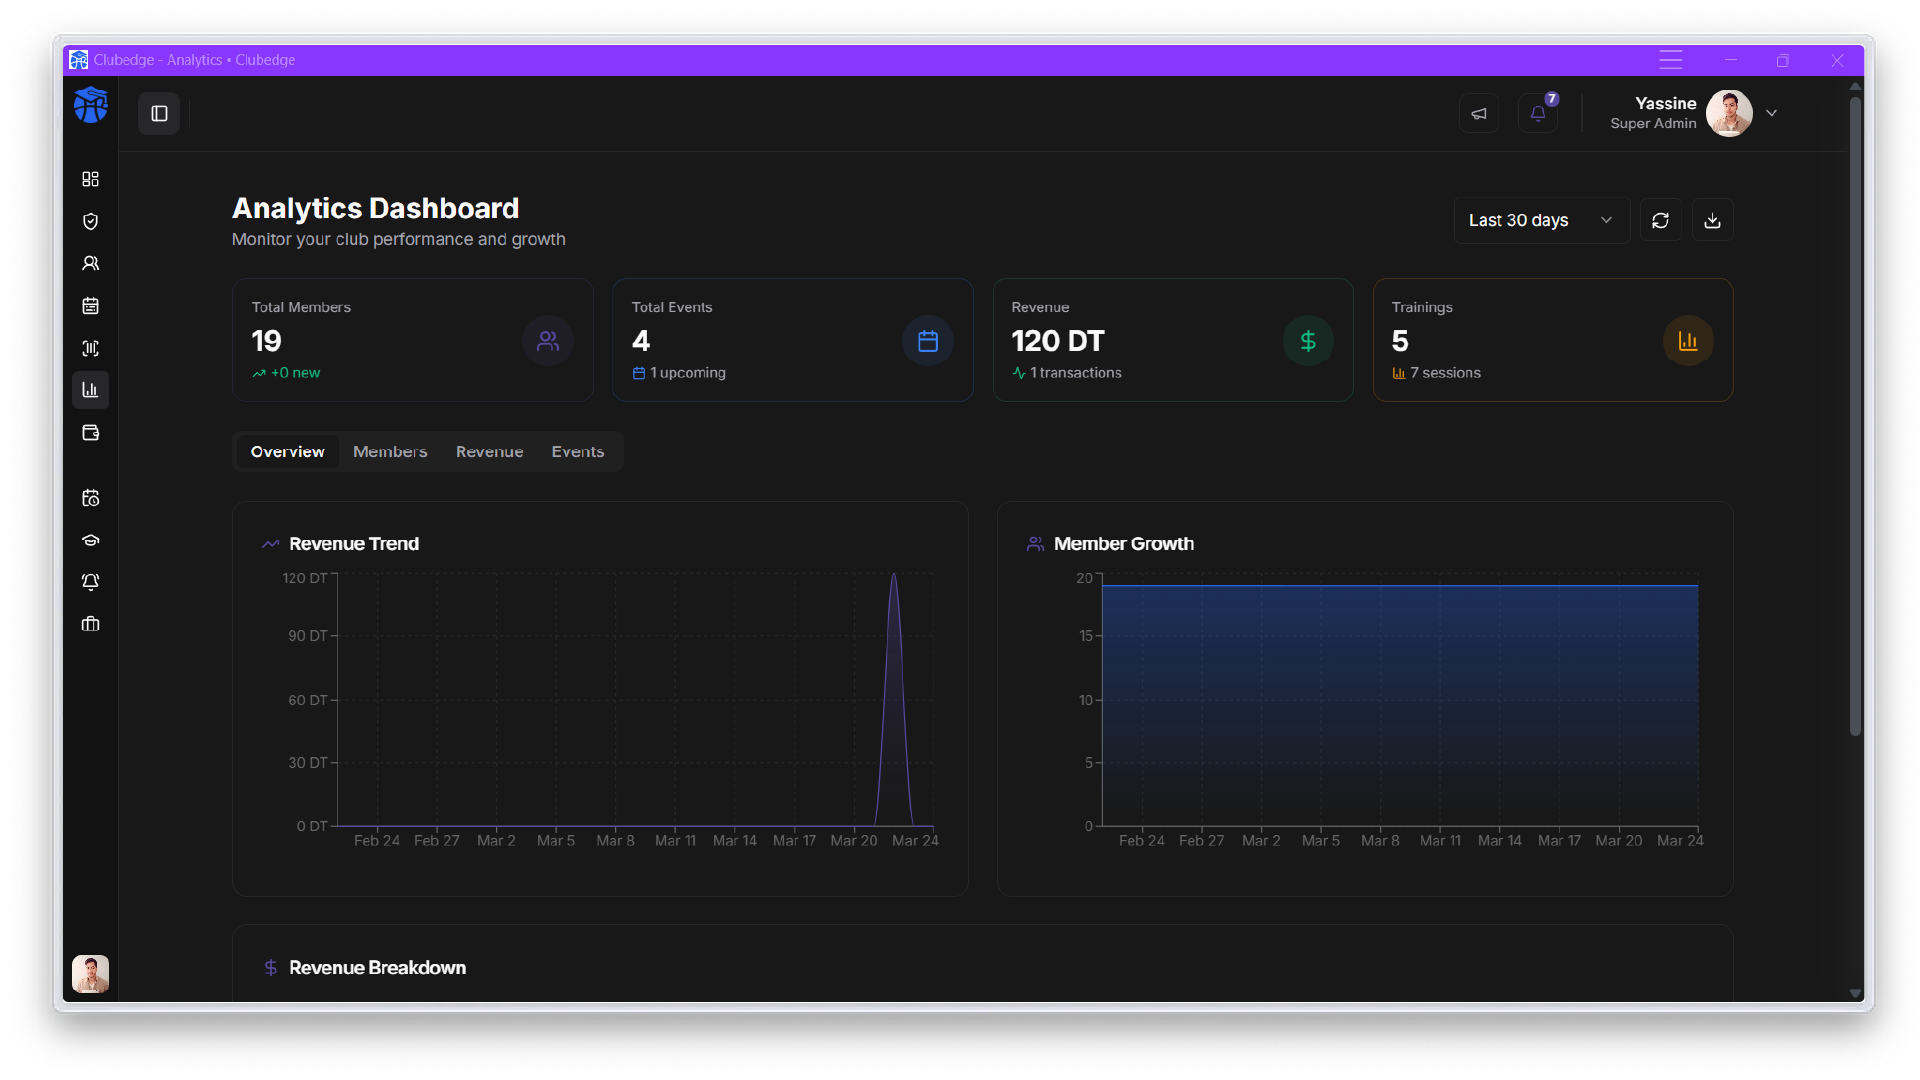Click the user avatar at sidebar bottom
The height and width of the screenshot is (1080, 1920).
coord(90,973)
